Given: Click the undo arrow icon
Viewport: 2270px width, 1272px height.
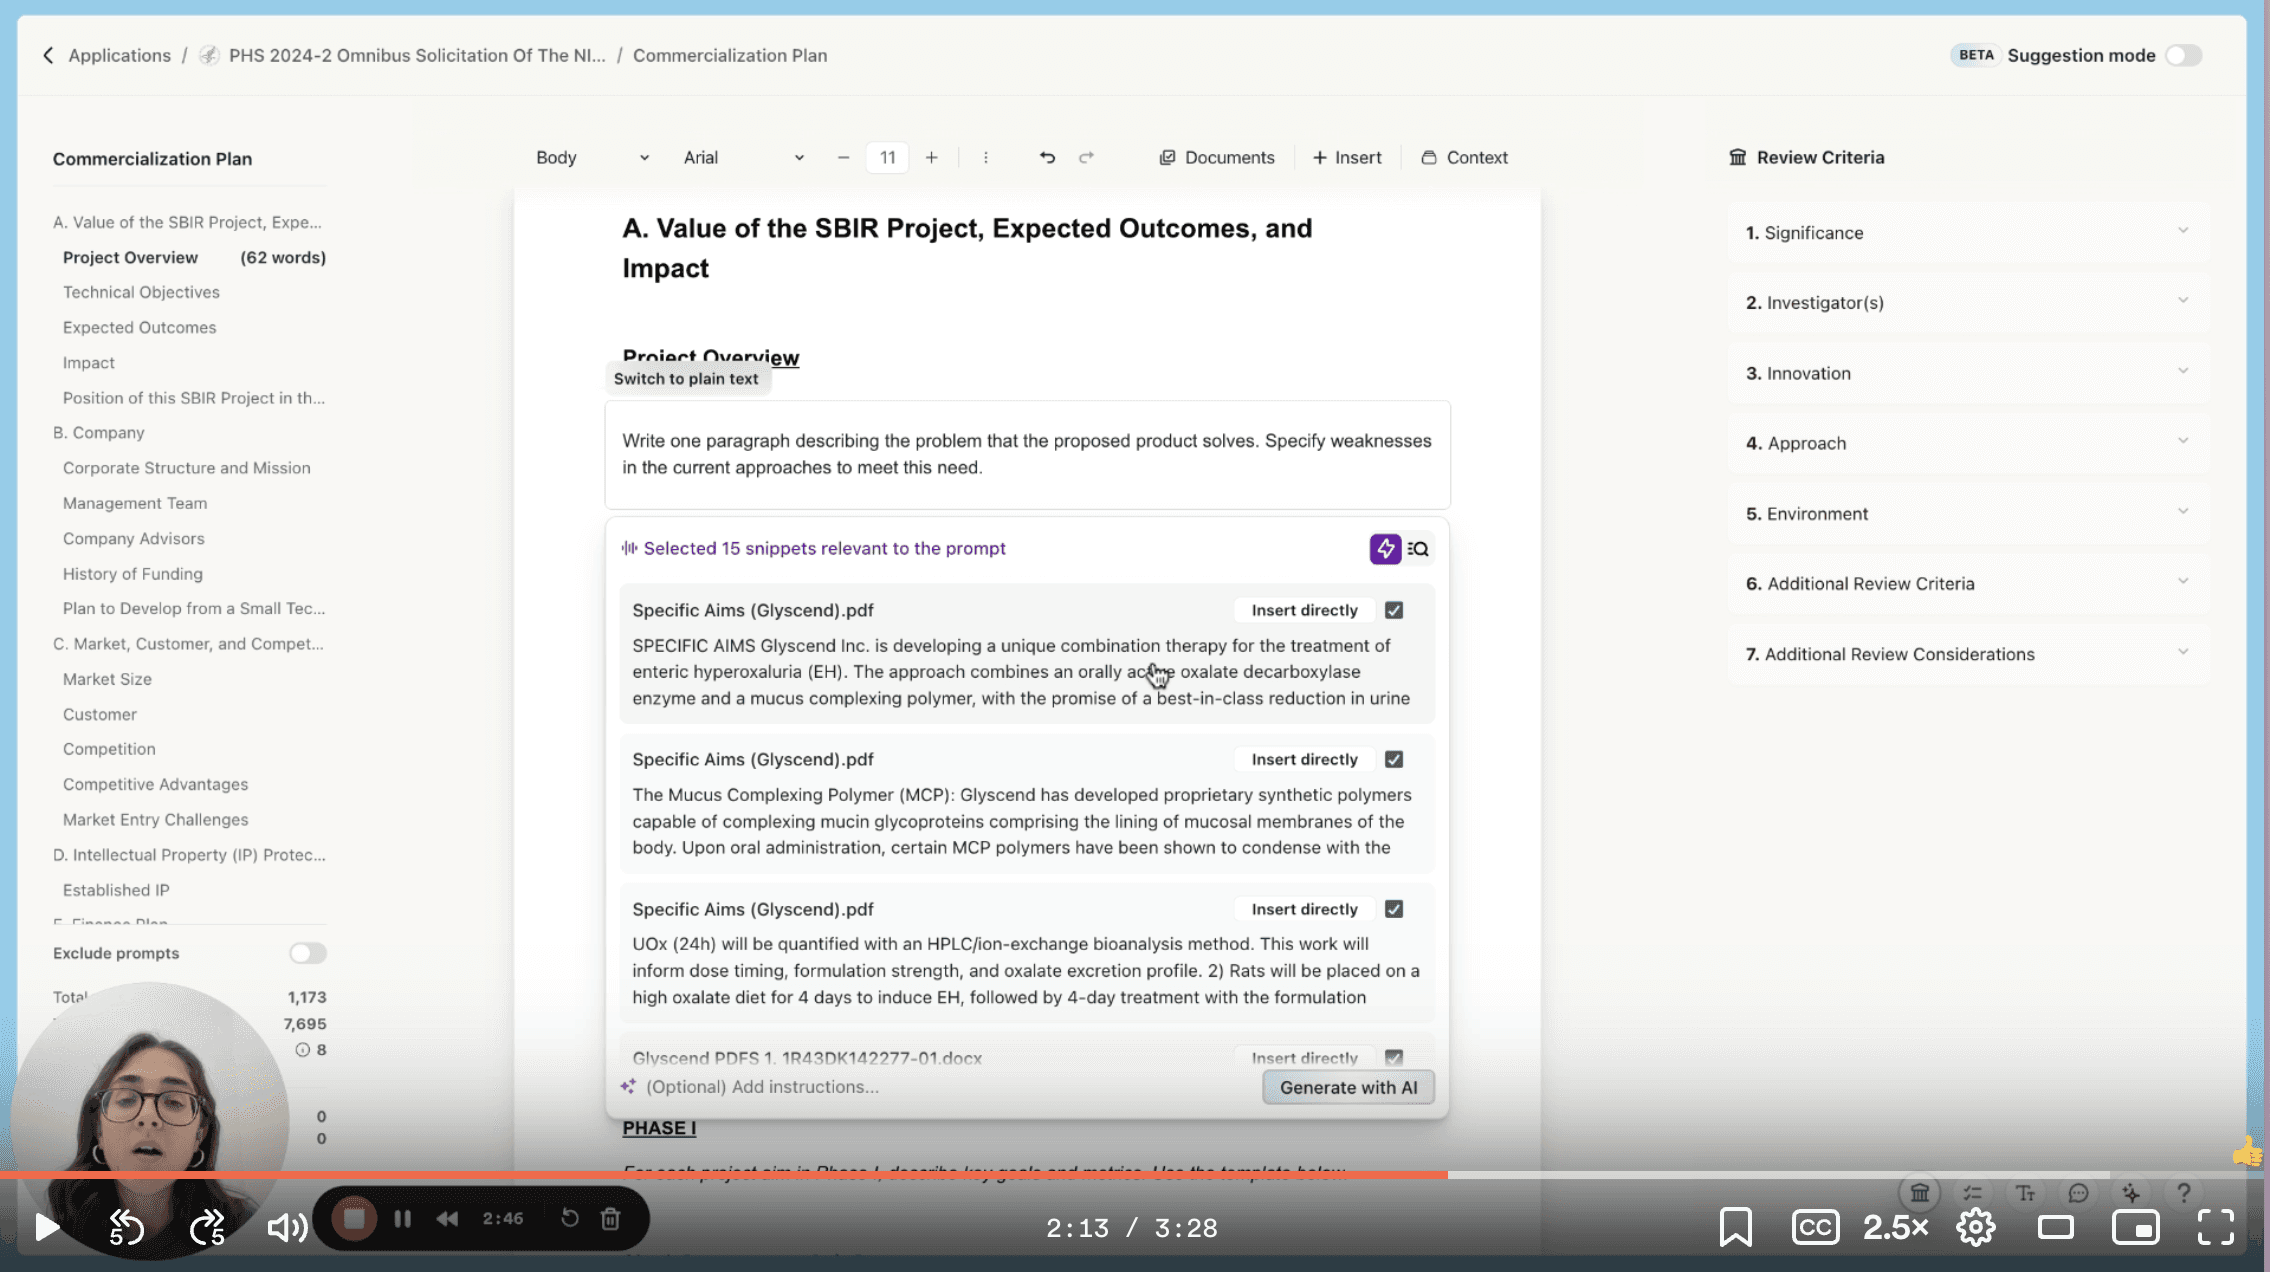Looking at the screenshot, I should coord(1046,156).
